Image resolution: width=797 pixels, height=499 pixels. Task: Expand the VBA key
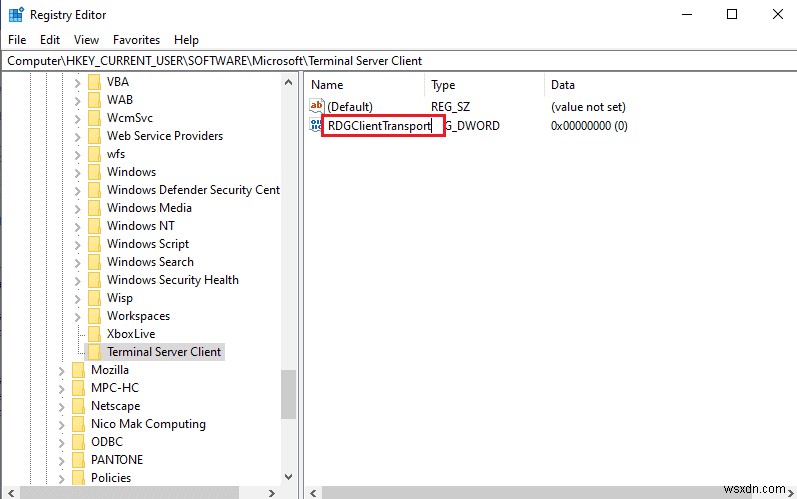coord(77,82)
